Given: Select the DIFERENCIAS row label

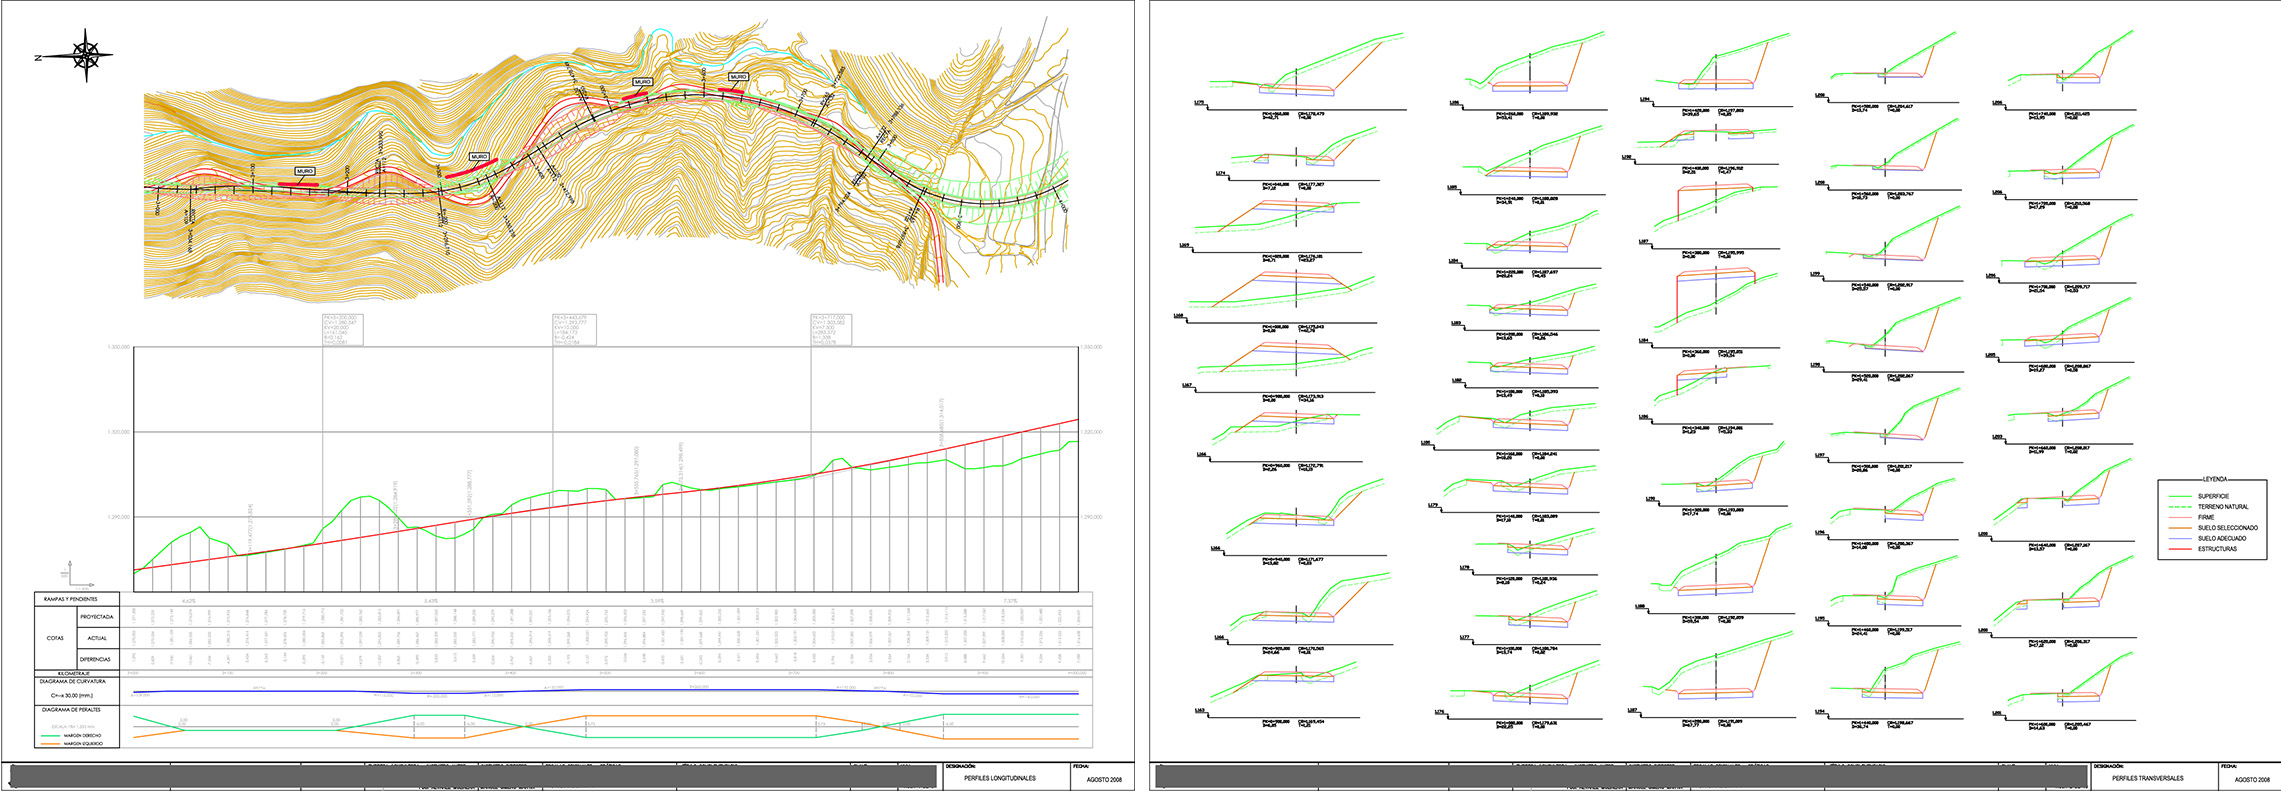Looking at the screenshot, I should pyautogui.click(x=97, y=659).
